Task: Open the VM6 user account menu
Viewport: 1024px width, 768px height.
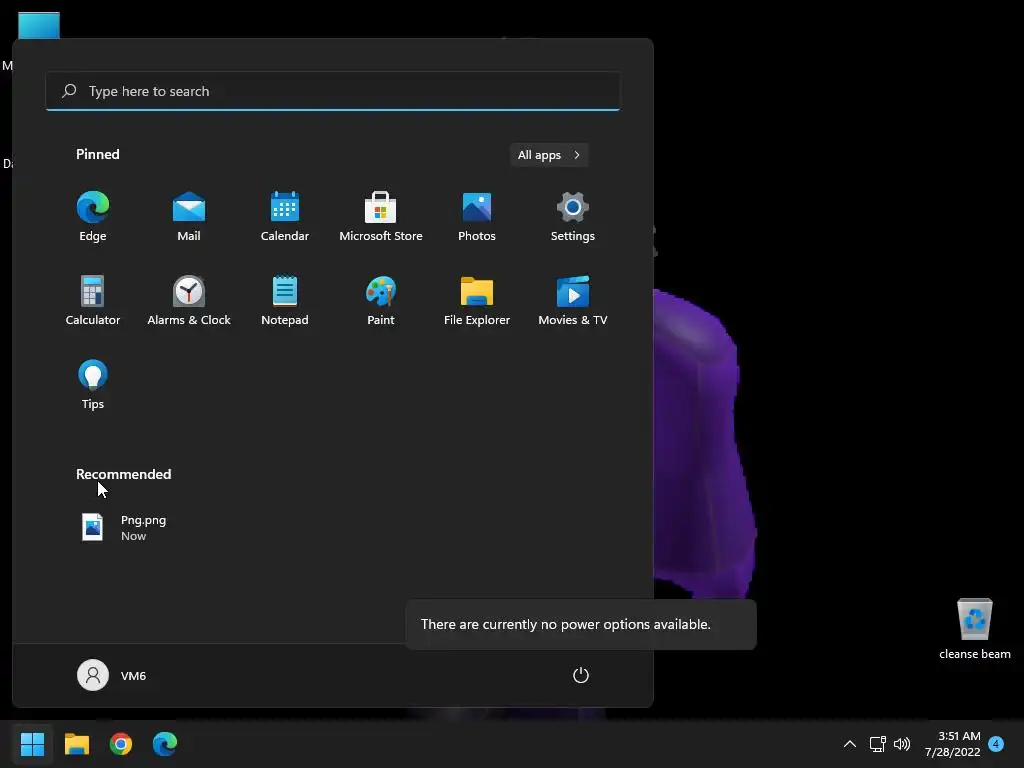Action: pos(112,675)
